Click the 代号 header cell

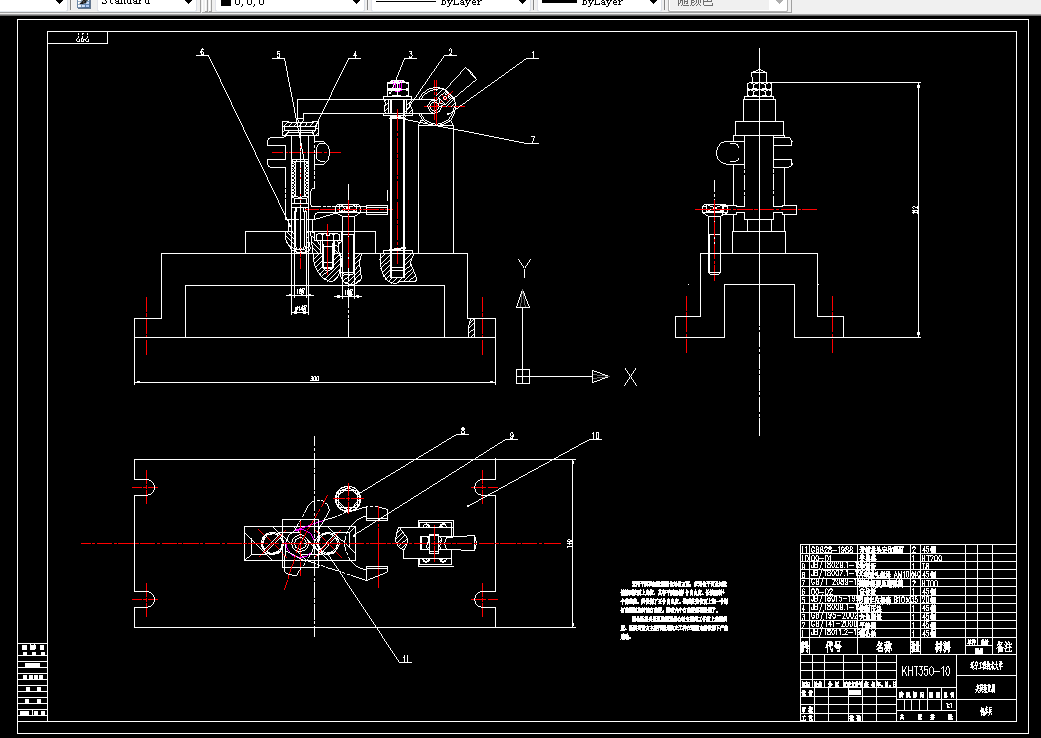[833, 646]
